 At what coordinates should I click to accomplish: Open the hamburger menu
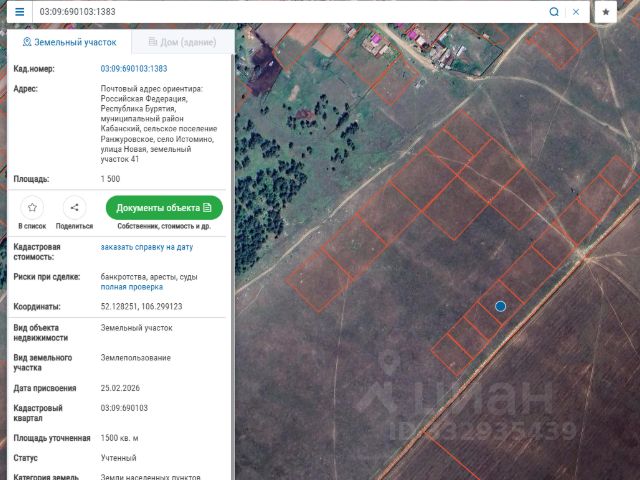point(19,11)
